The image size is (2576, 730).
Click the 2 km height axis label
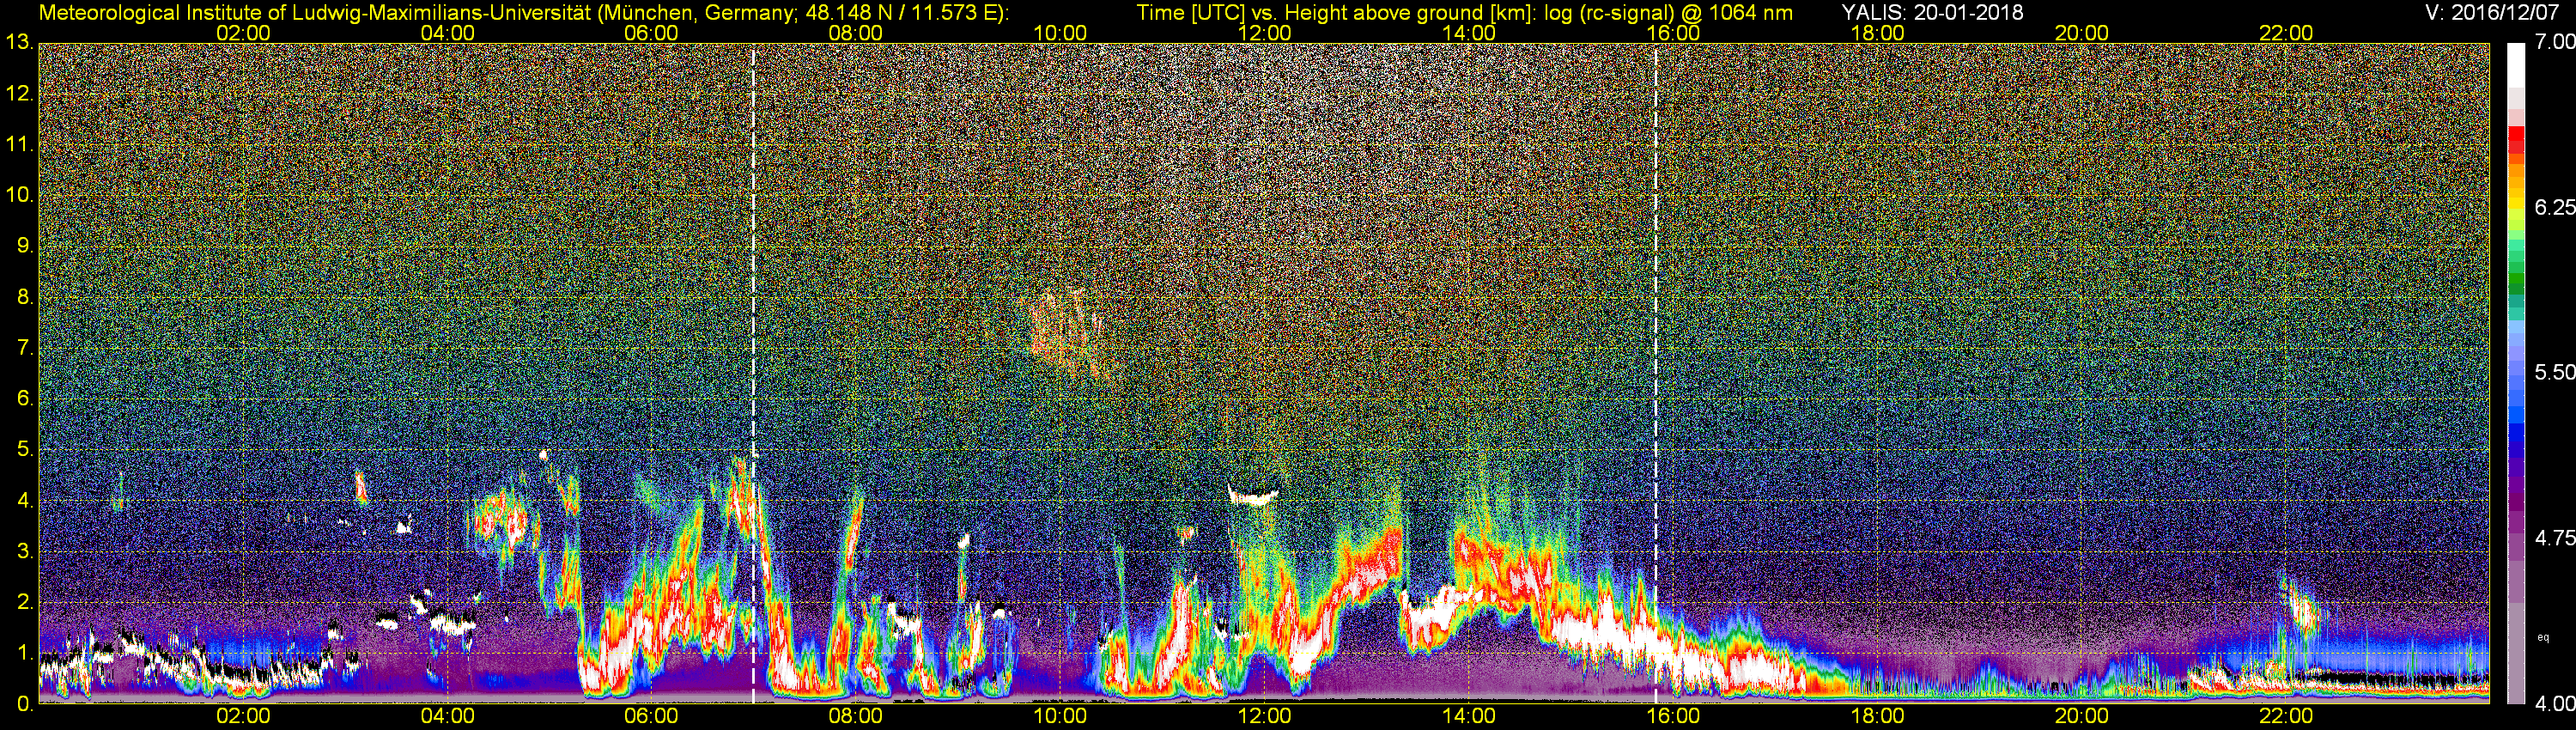tap(24, 602)
